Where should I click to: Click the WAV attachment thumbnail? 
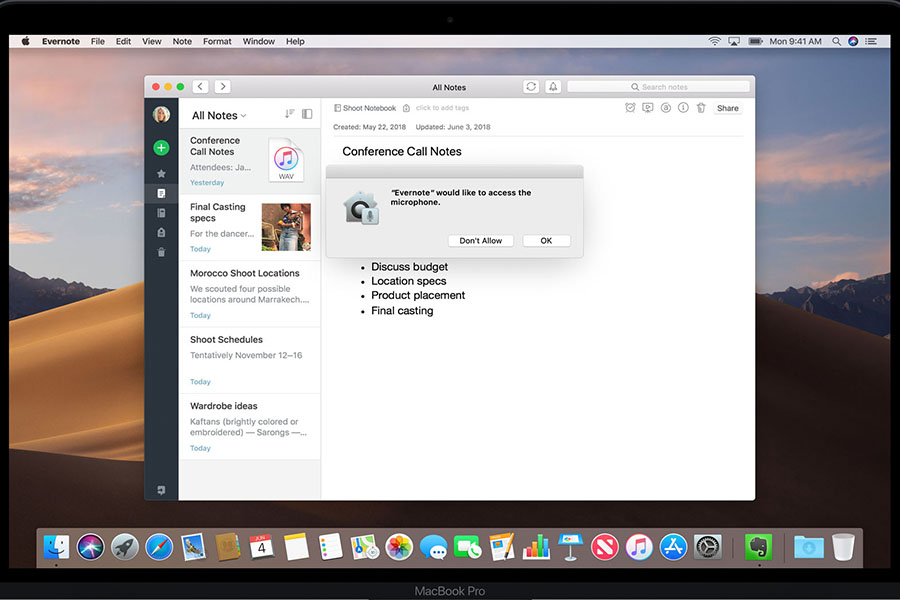286,160
